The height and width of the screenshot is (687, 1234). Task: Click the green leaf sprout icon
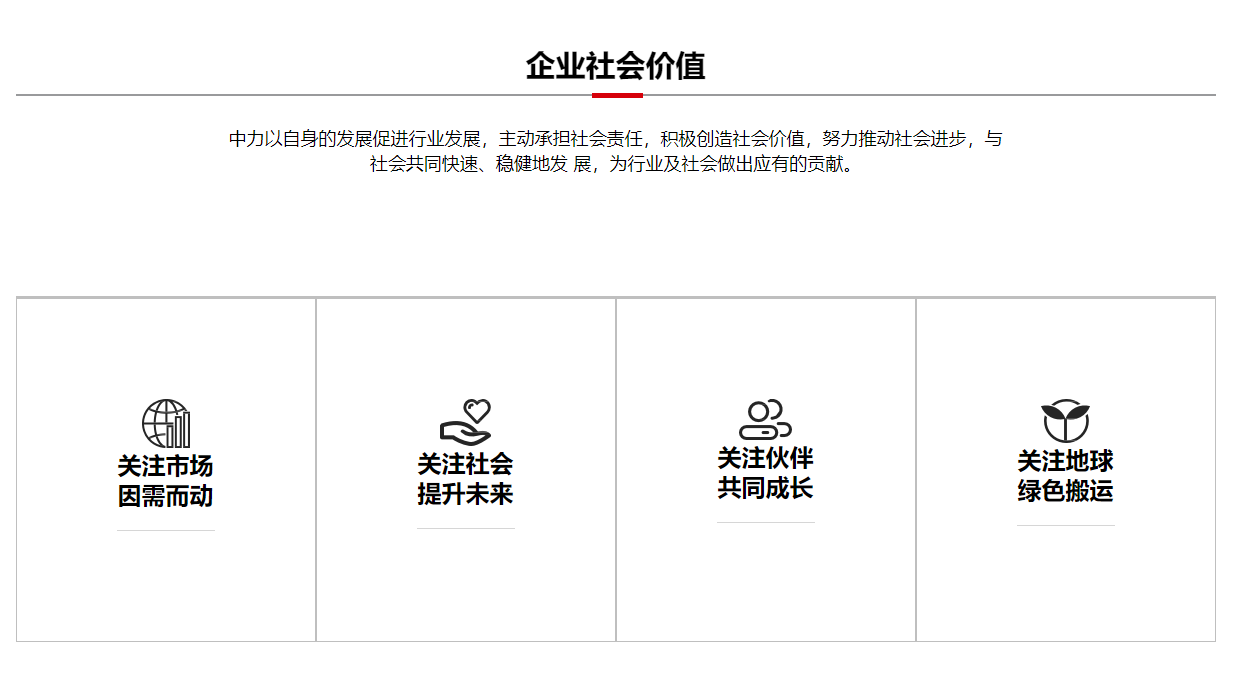pyautogui.click(x=1065, y=421)
